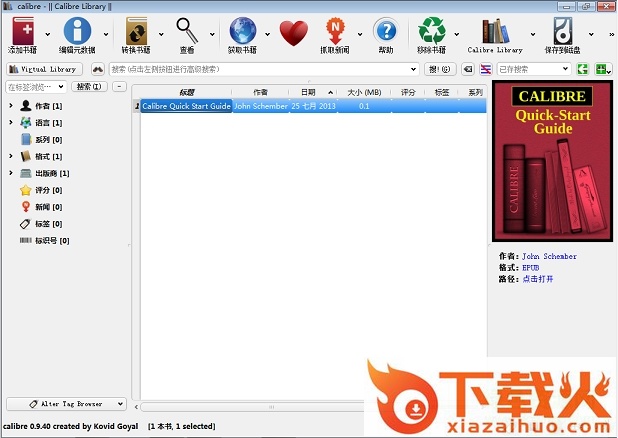The height and width of the screenshot is (438, 618).
Task: Select the Languages category item
Action: pos(41,123)
